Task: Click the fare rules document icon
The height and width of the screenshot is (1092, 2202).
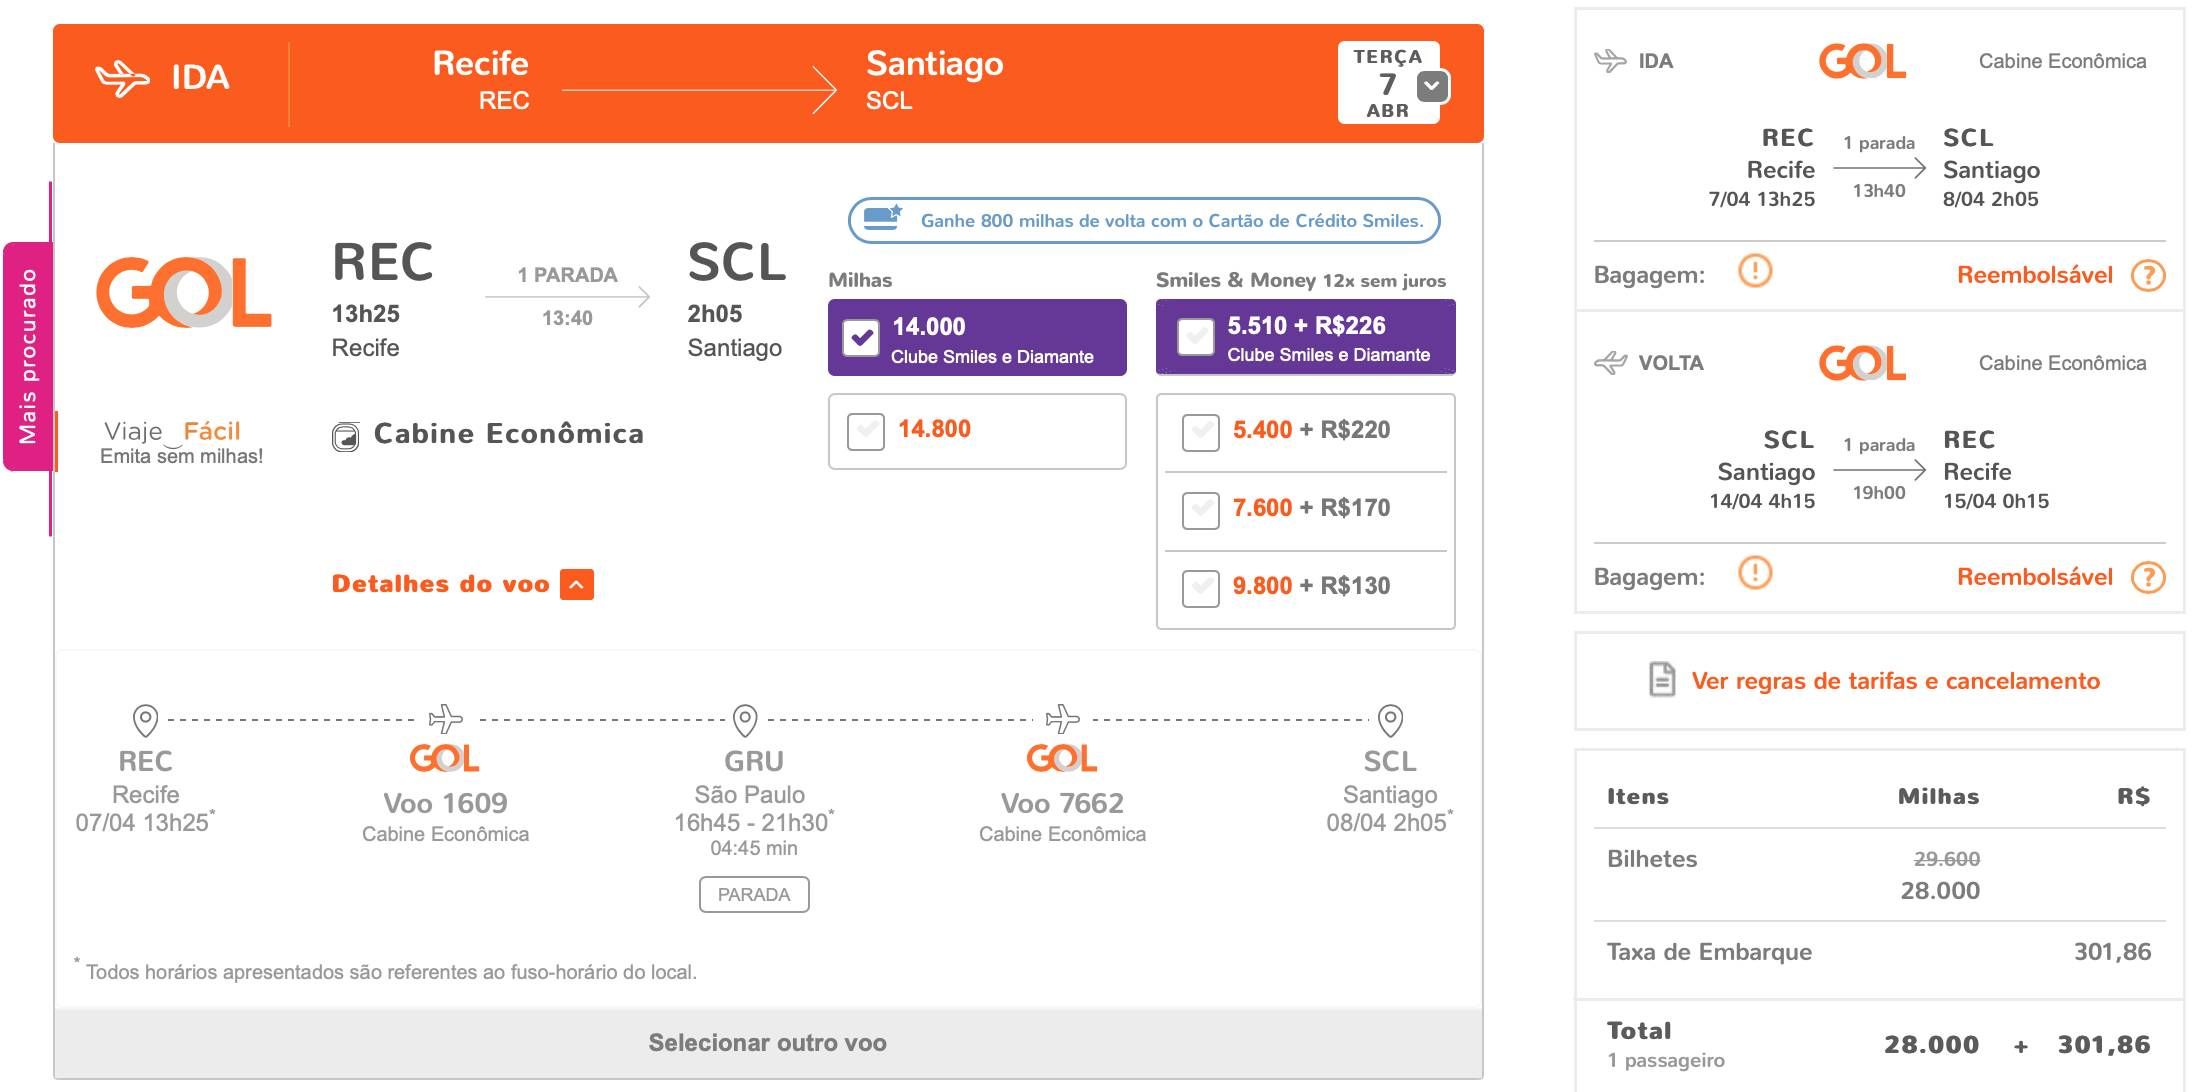Action: 1661,680
